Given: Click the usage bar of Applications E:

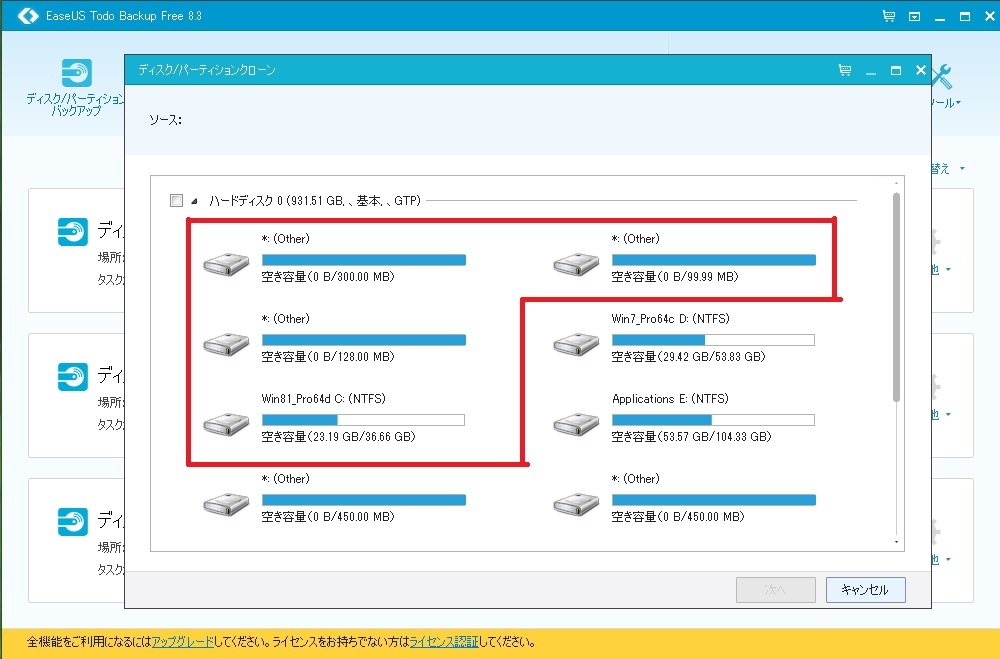Looking at the screenshot, I should pos(713,420).
